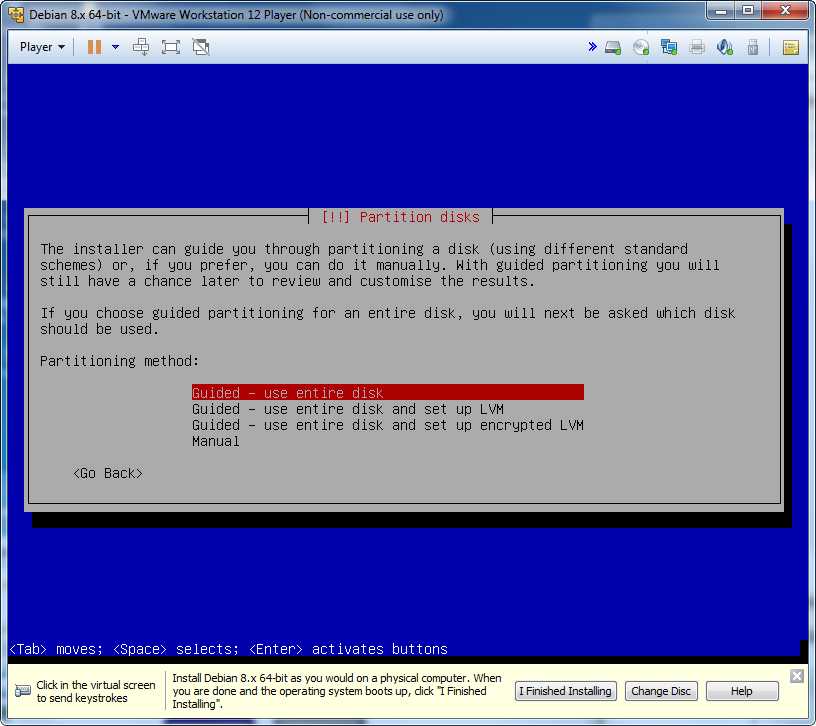Open the USB device icon
Screen dimensions: 816x726
tap(753, 47)
